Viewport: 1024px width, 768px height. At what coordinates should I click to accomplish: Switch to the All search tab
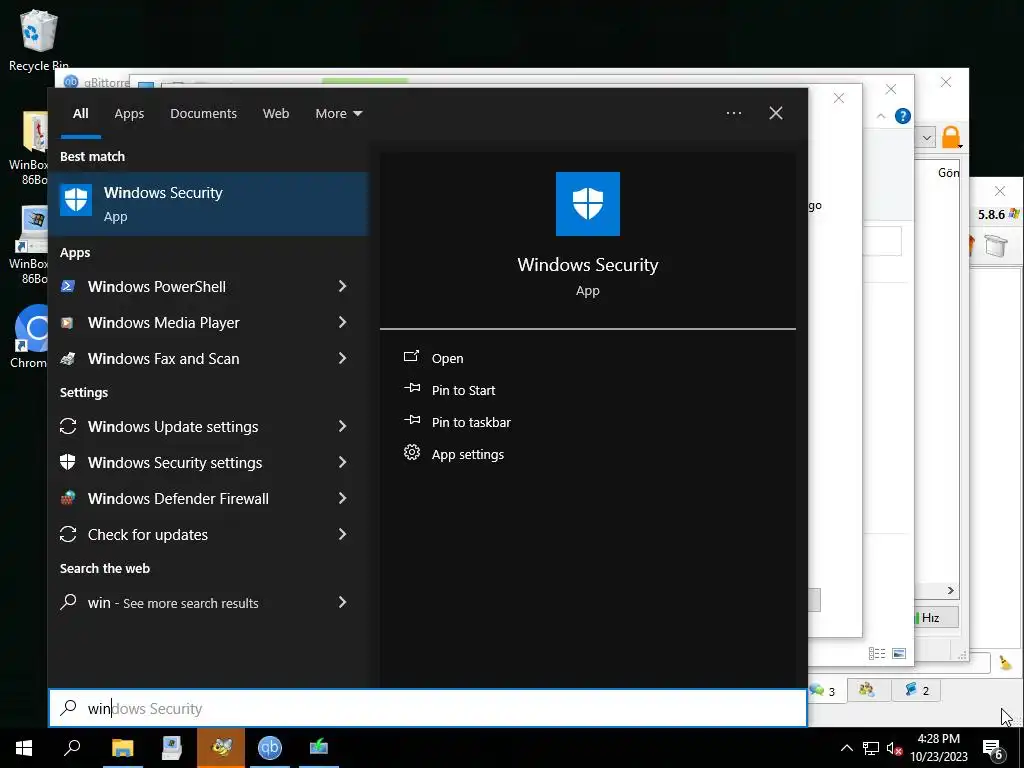(x=80, y=114)
